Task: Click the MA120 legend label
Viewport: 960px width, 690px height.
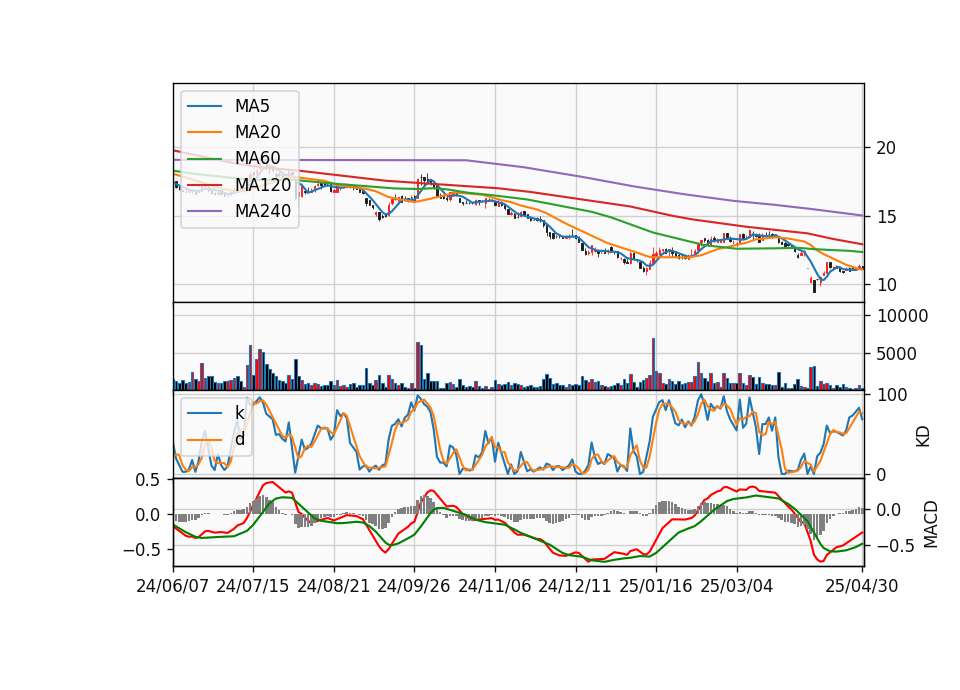Action: pos(263,185)
